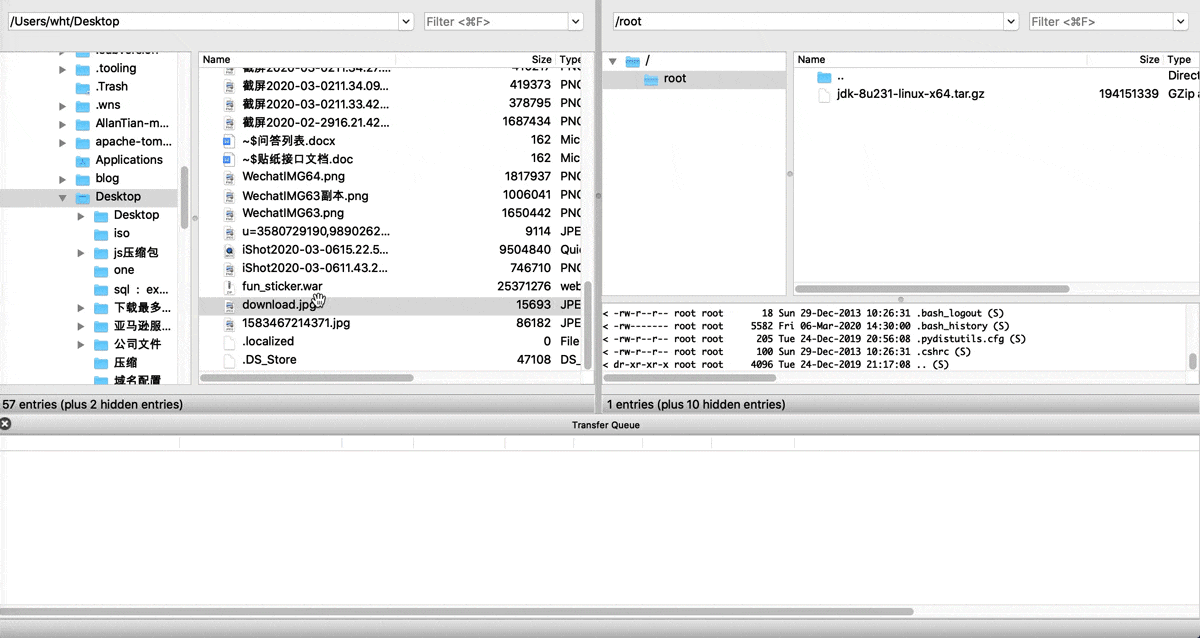The image size is (1200, 638).
Task: Click the .bash_history log line
Action: tap(806, 326)
